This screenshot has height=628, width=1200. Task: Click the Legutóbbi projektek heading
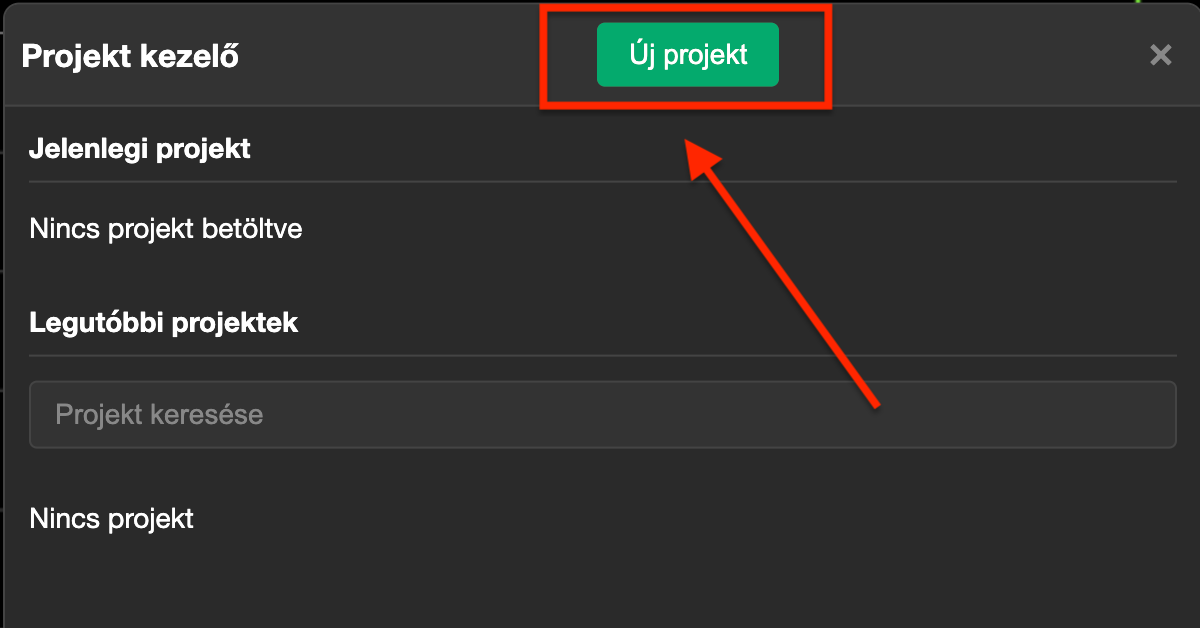(164, 322)
